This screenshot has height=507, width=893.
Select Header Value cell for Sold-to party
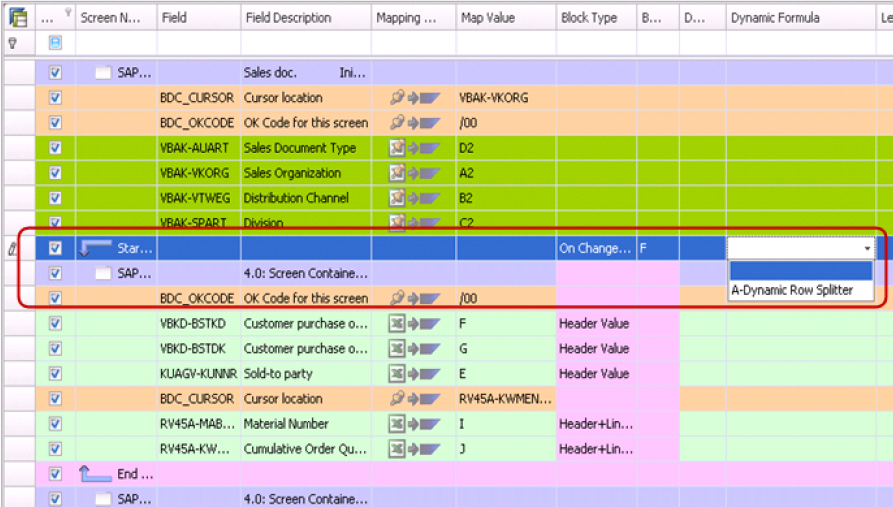pyautogui.click(x=595, y=374)
